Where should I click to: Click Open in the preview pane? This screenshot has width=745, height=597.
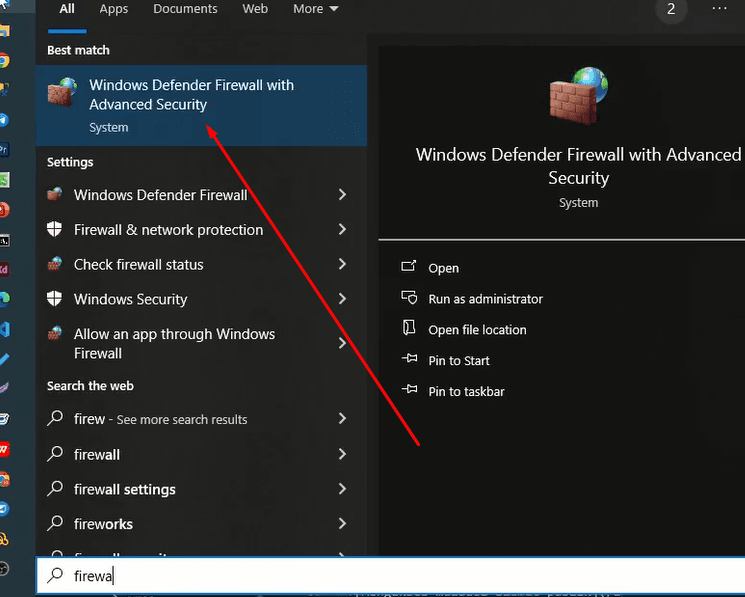[443, 268]
